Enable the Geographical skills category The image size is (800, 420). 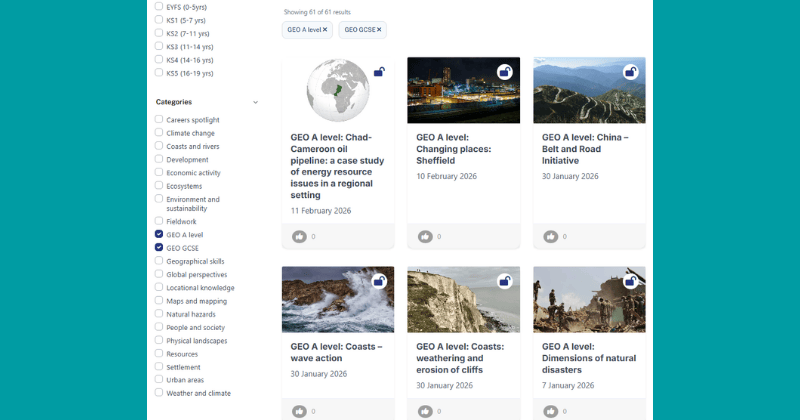159,261
